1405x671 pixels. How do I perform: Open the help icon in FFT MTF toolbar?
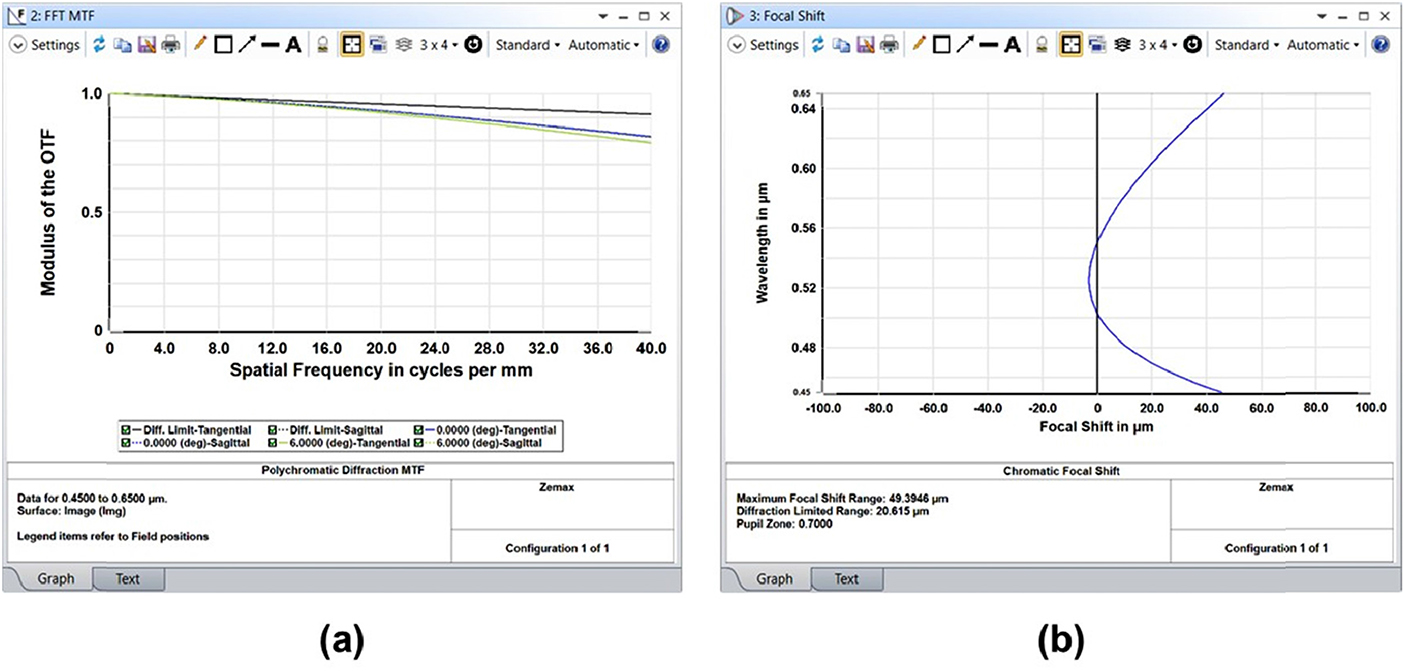660,45
